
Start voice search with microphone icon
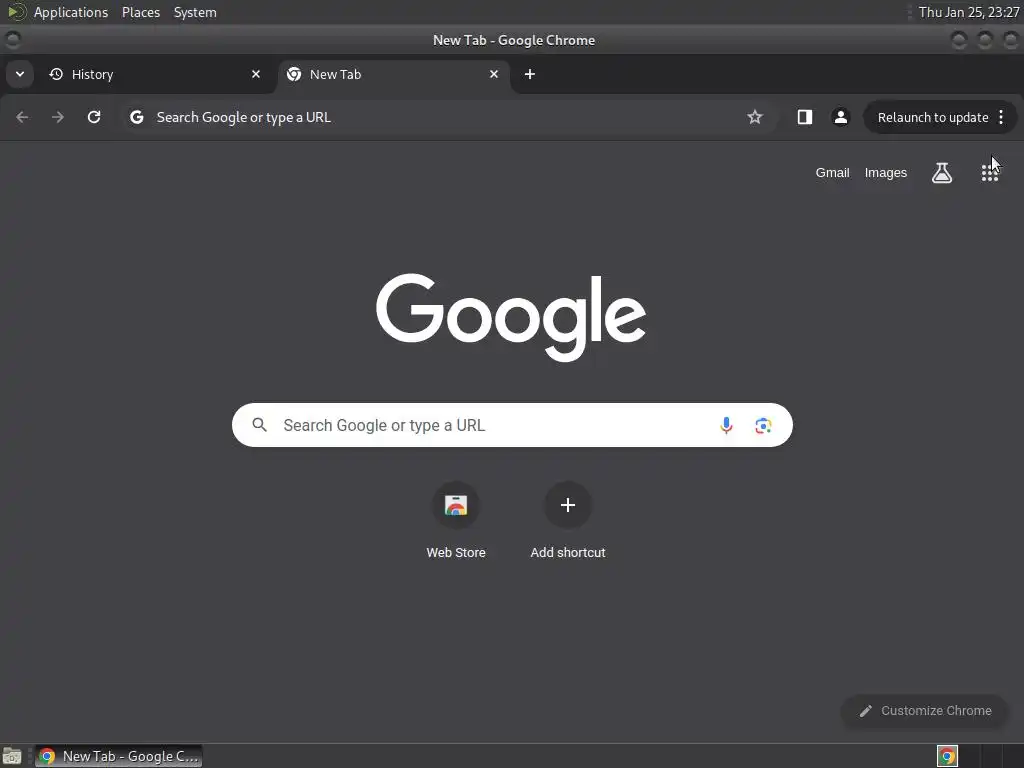pos(726,426)
